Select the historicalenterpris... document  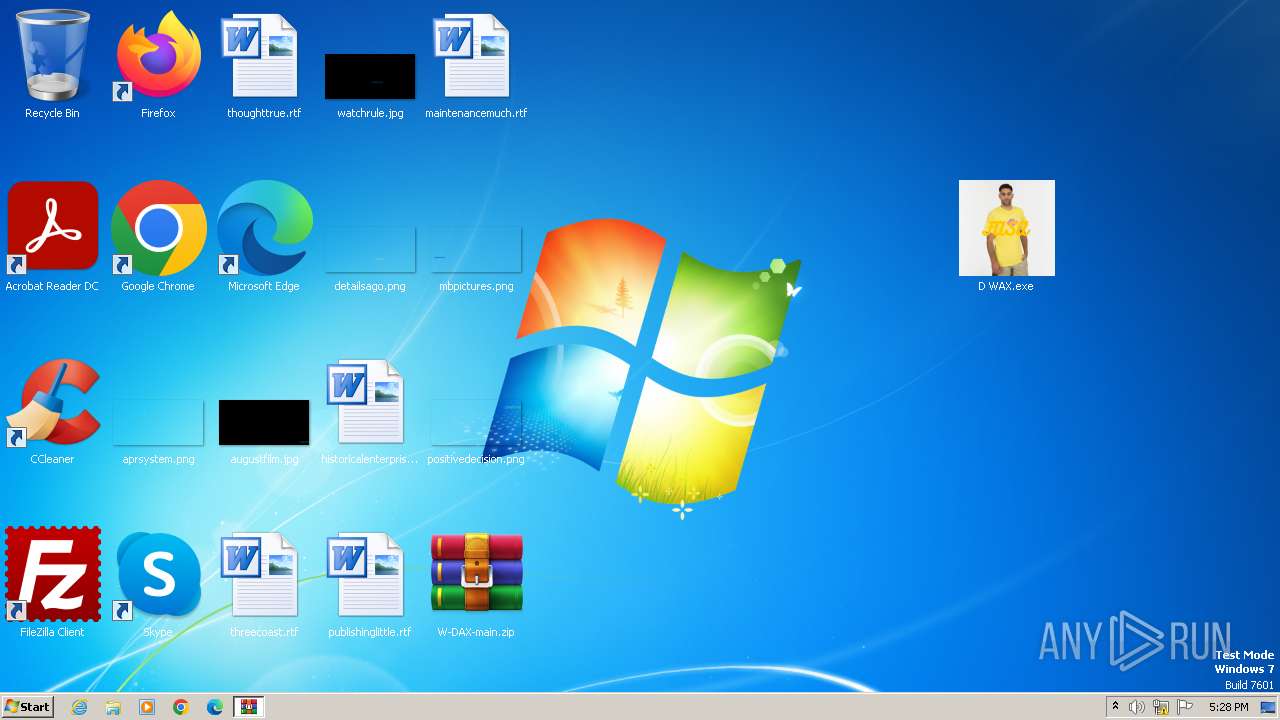[370, 411]
